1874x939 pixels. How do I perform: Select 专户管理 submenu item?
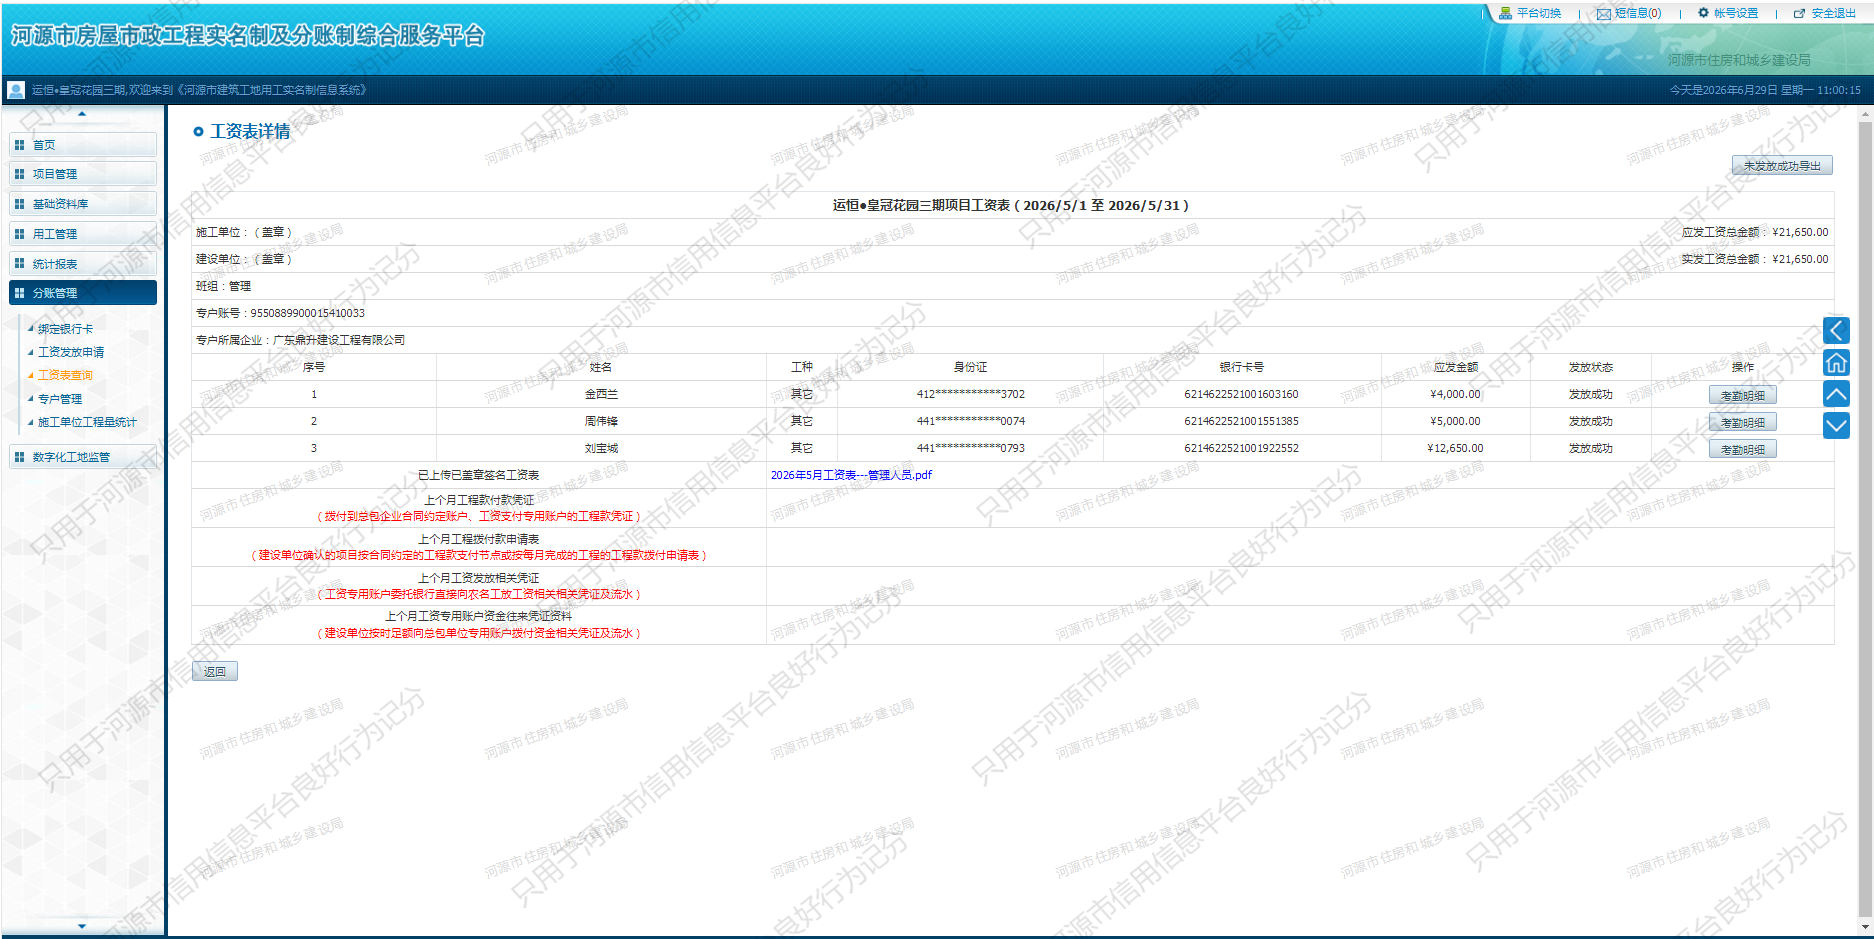(60, 399)
